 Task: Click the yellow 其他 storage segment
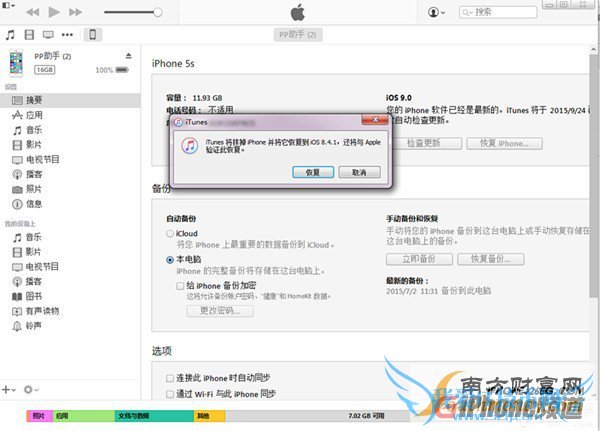(210, 416)
